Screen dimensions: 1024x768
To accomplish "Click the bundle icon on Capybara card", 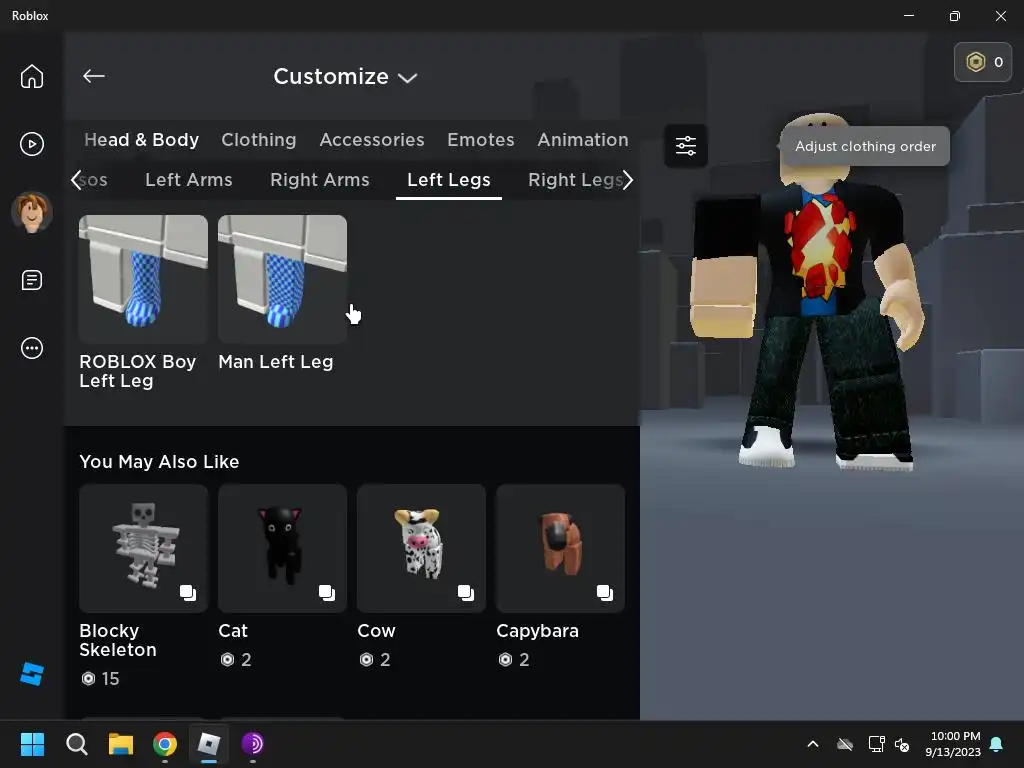I will tap(605, 592).
